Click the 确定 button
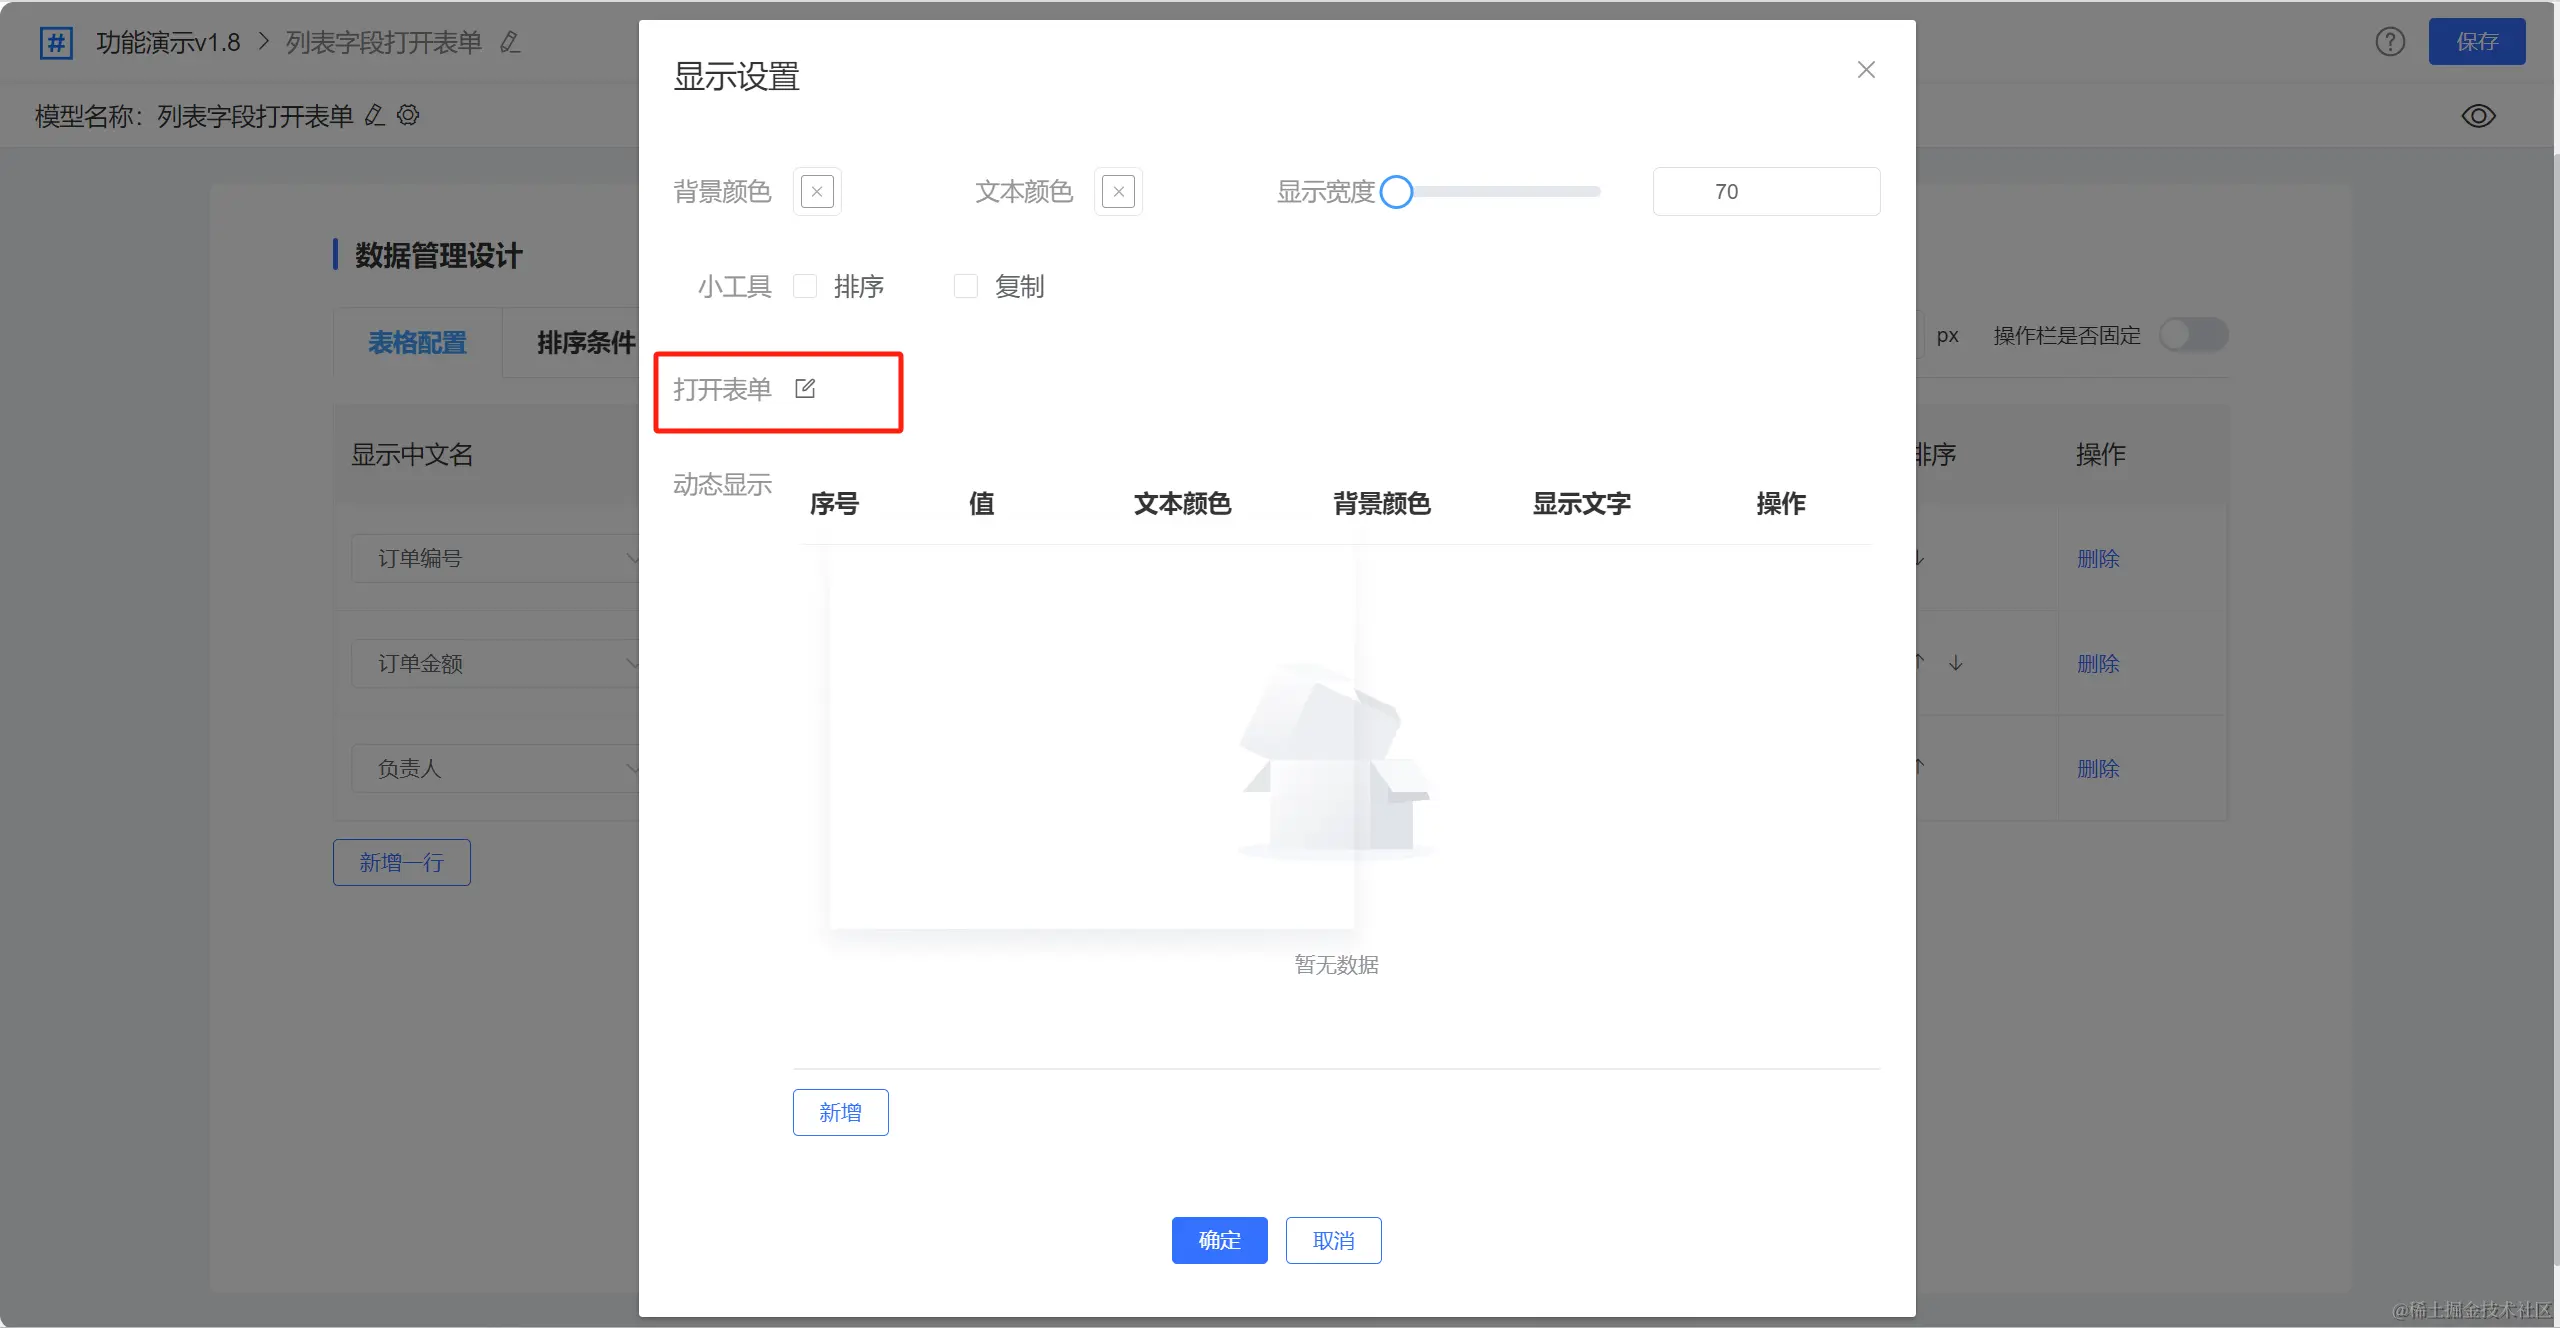 point(1219,1240)
